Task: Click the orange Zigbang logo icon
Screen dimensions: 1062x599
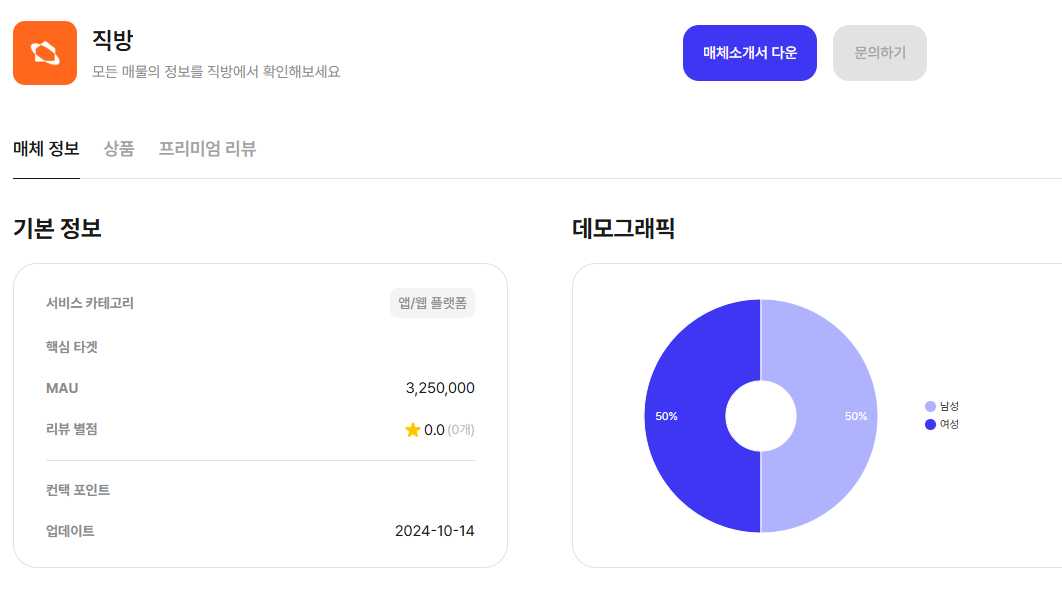Action: (45, 53)
